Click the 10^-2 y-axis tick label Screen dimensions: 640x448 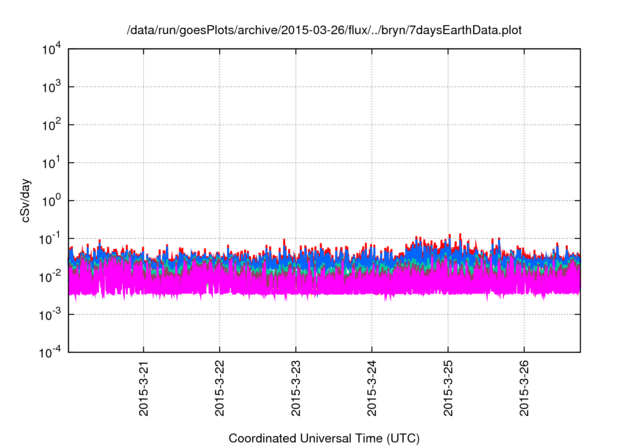point(50,277)
